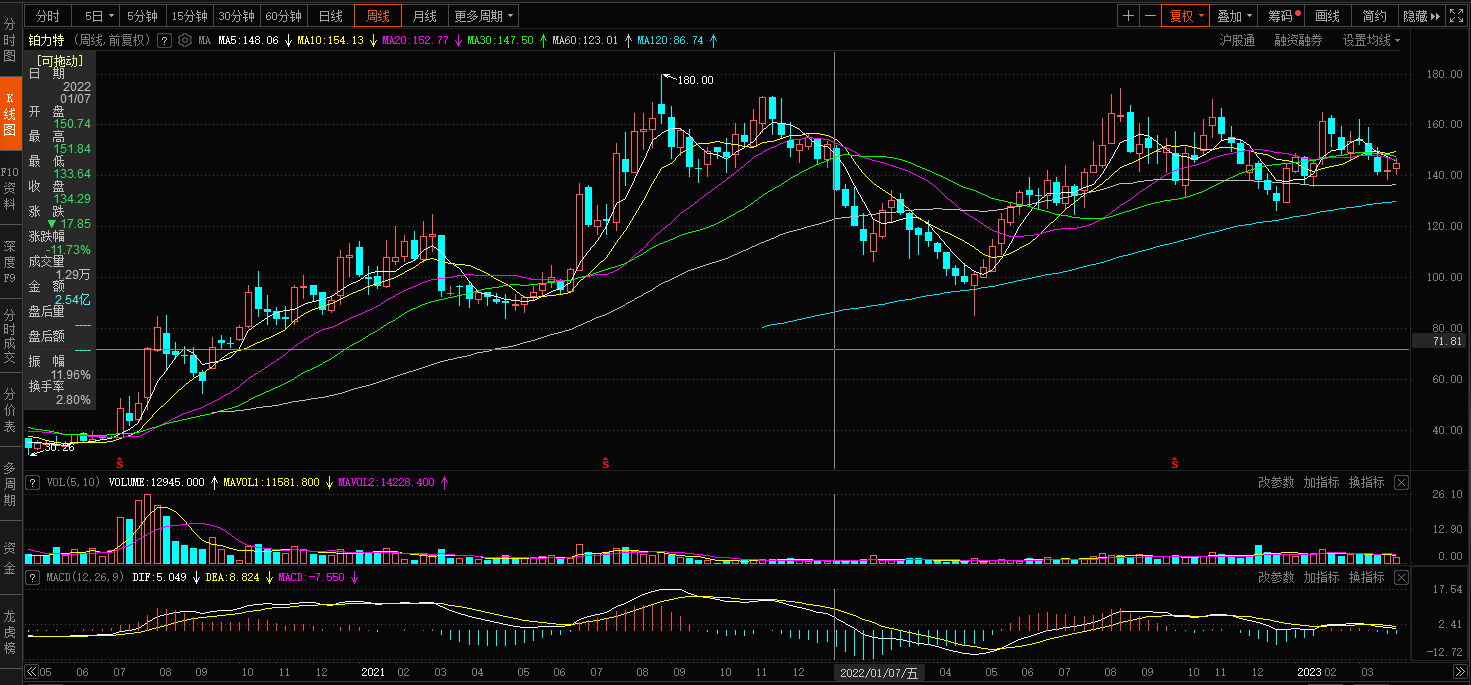Click the zoom in plus icon

click(x=1129, y=16)
